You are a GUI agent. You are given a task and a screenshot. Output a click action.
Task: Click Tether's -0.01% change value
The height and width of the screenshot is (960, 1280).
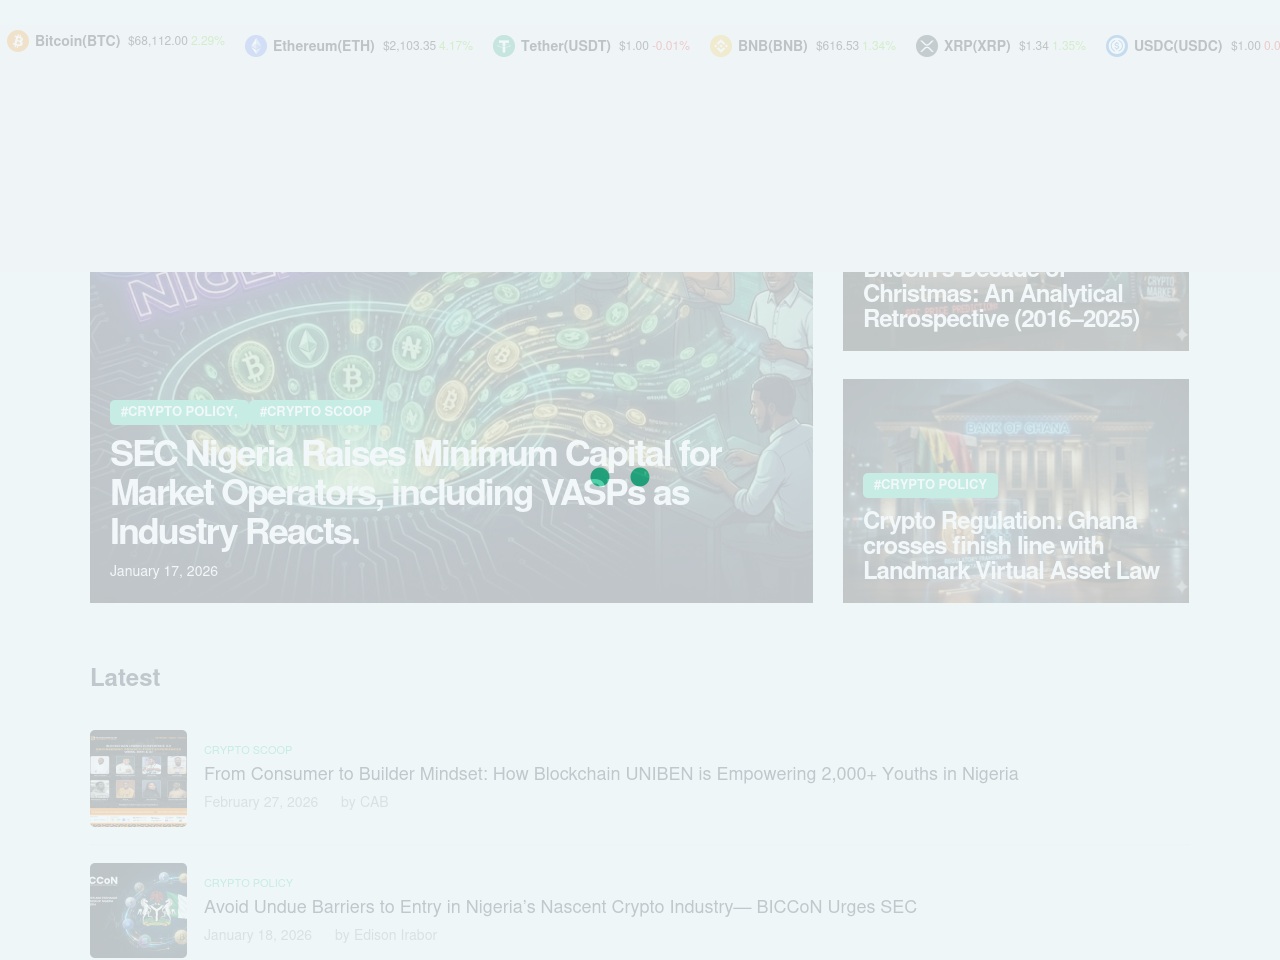tap(671, 46)
